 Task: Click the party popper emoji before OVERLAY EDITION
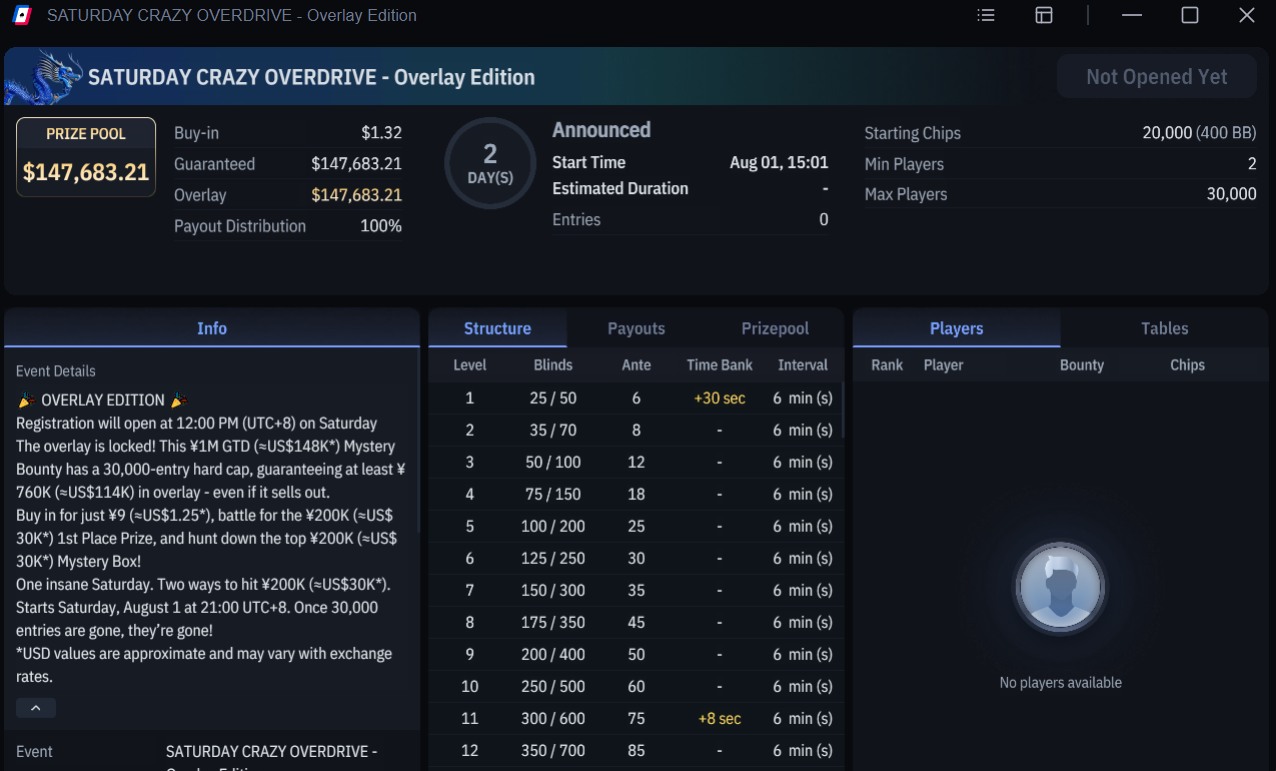(26, 400)
